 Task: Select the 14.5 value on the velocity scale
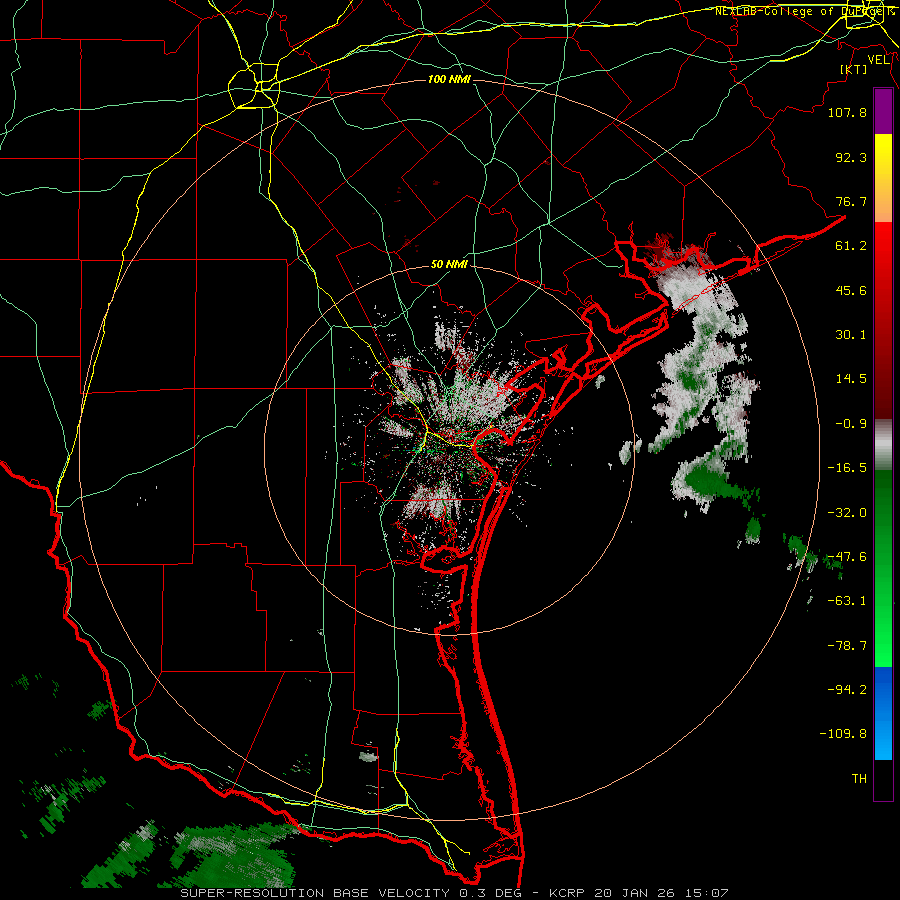coord(851,379)
